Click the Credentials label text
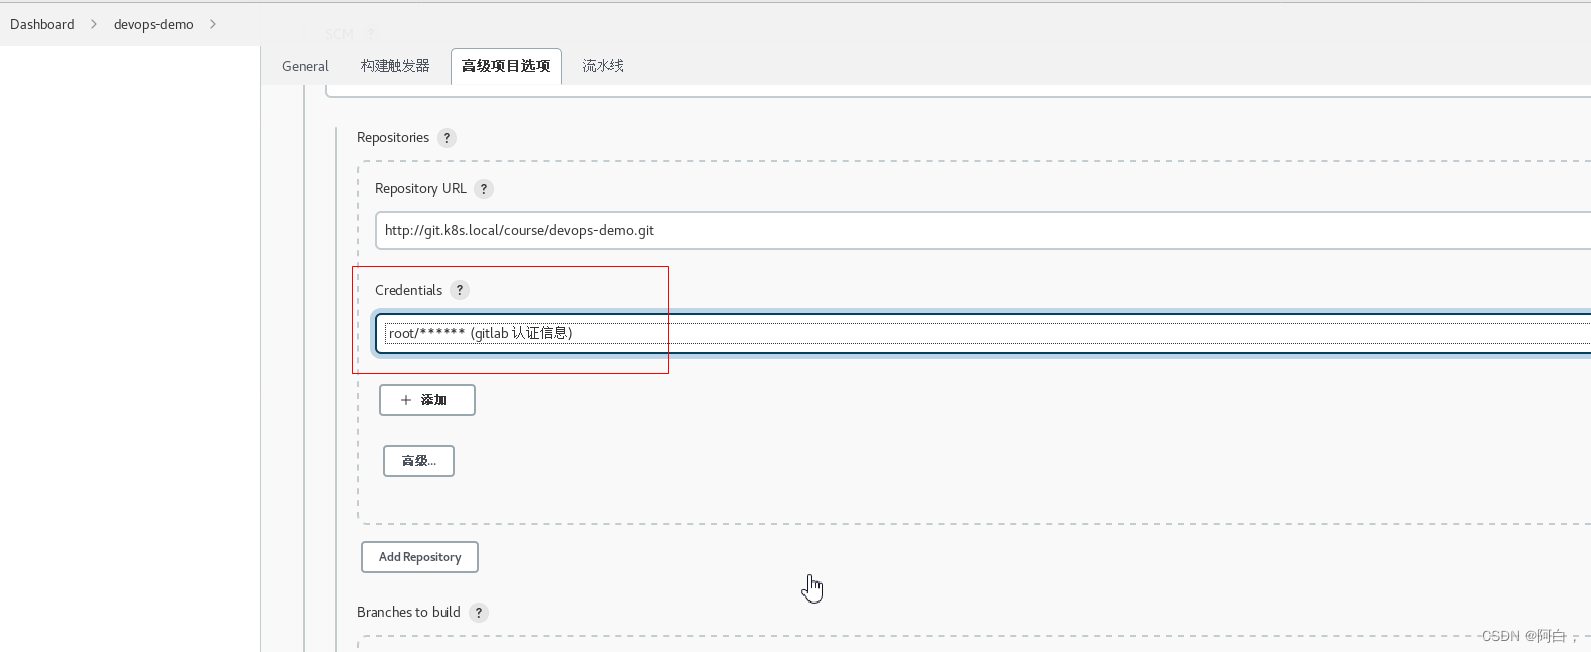The width and height of the screenshot is (1591, 652). point(408,290)
